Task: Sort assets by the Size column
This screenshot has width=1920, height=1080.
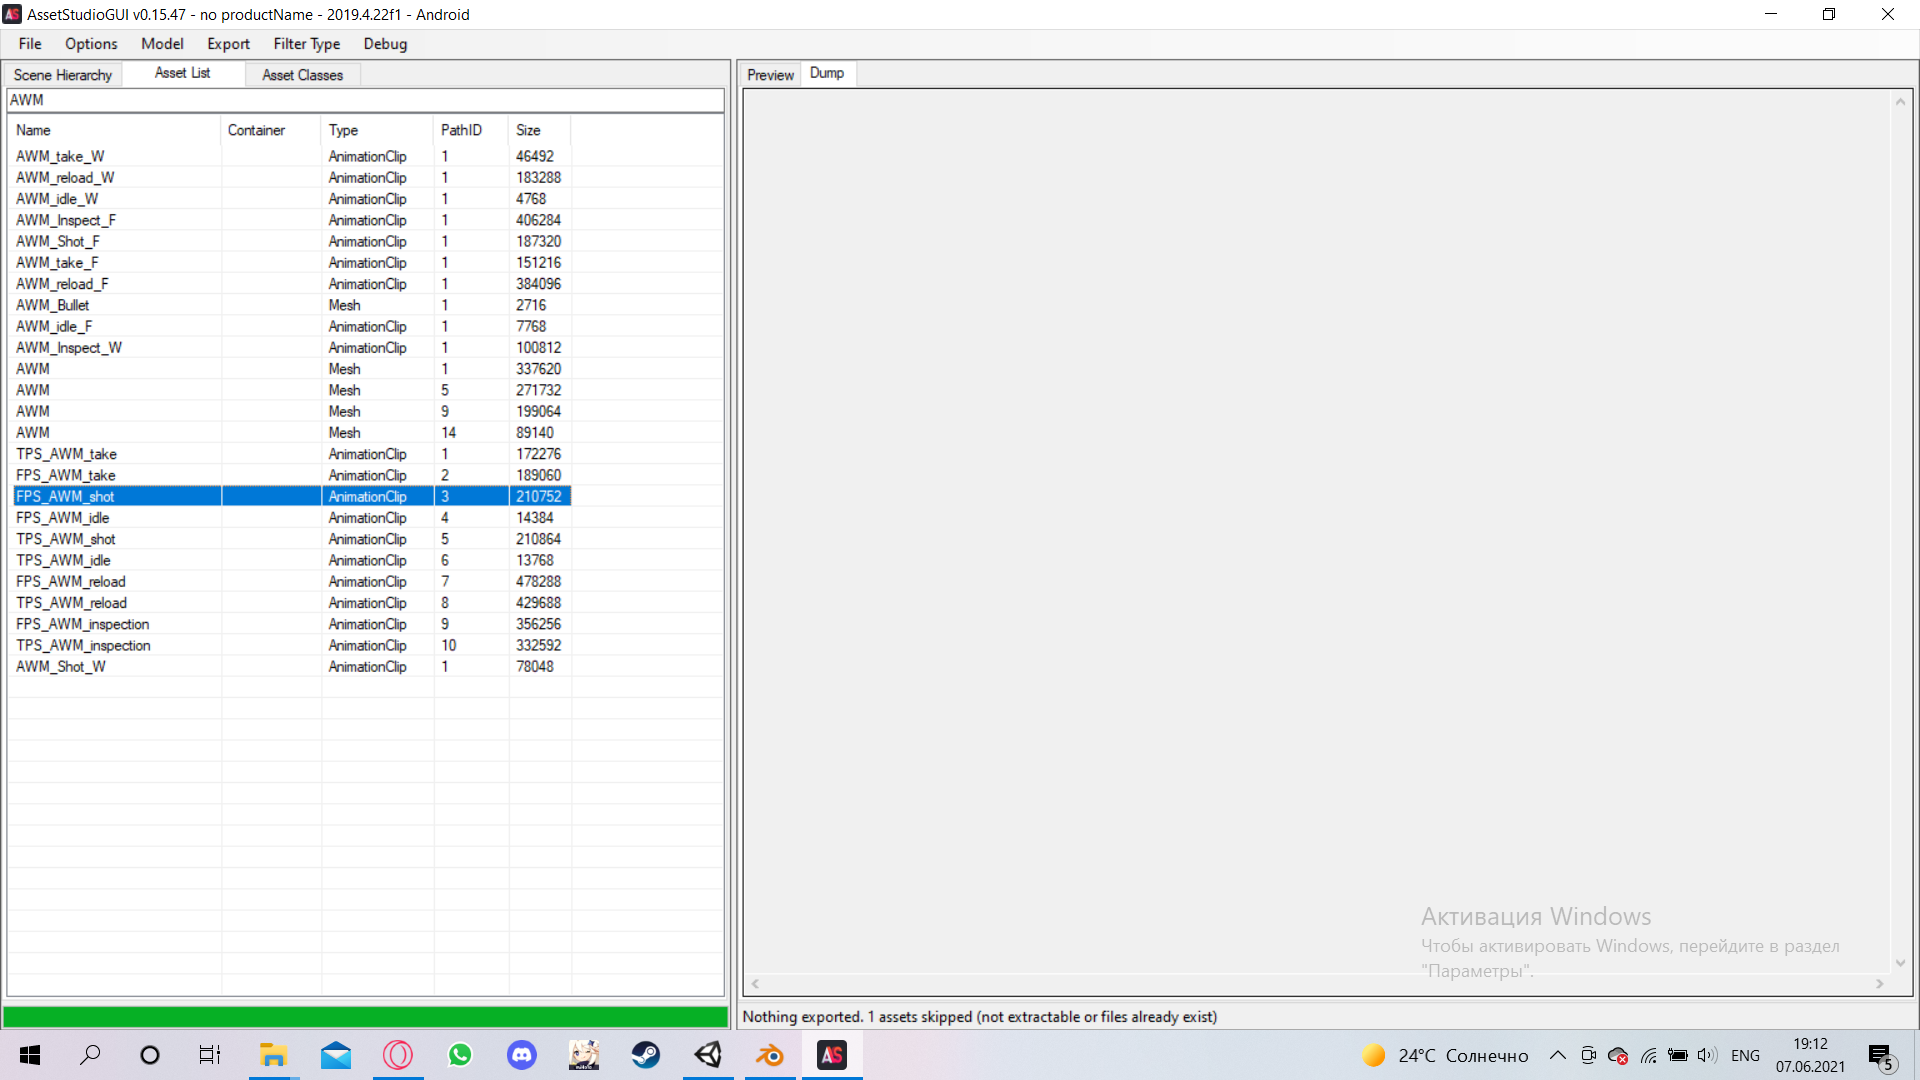Action: (530, 130)
